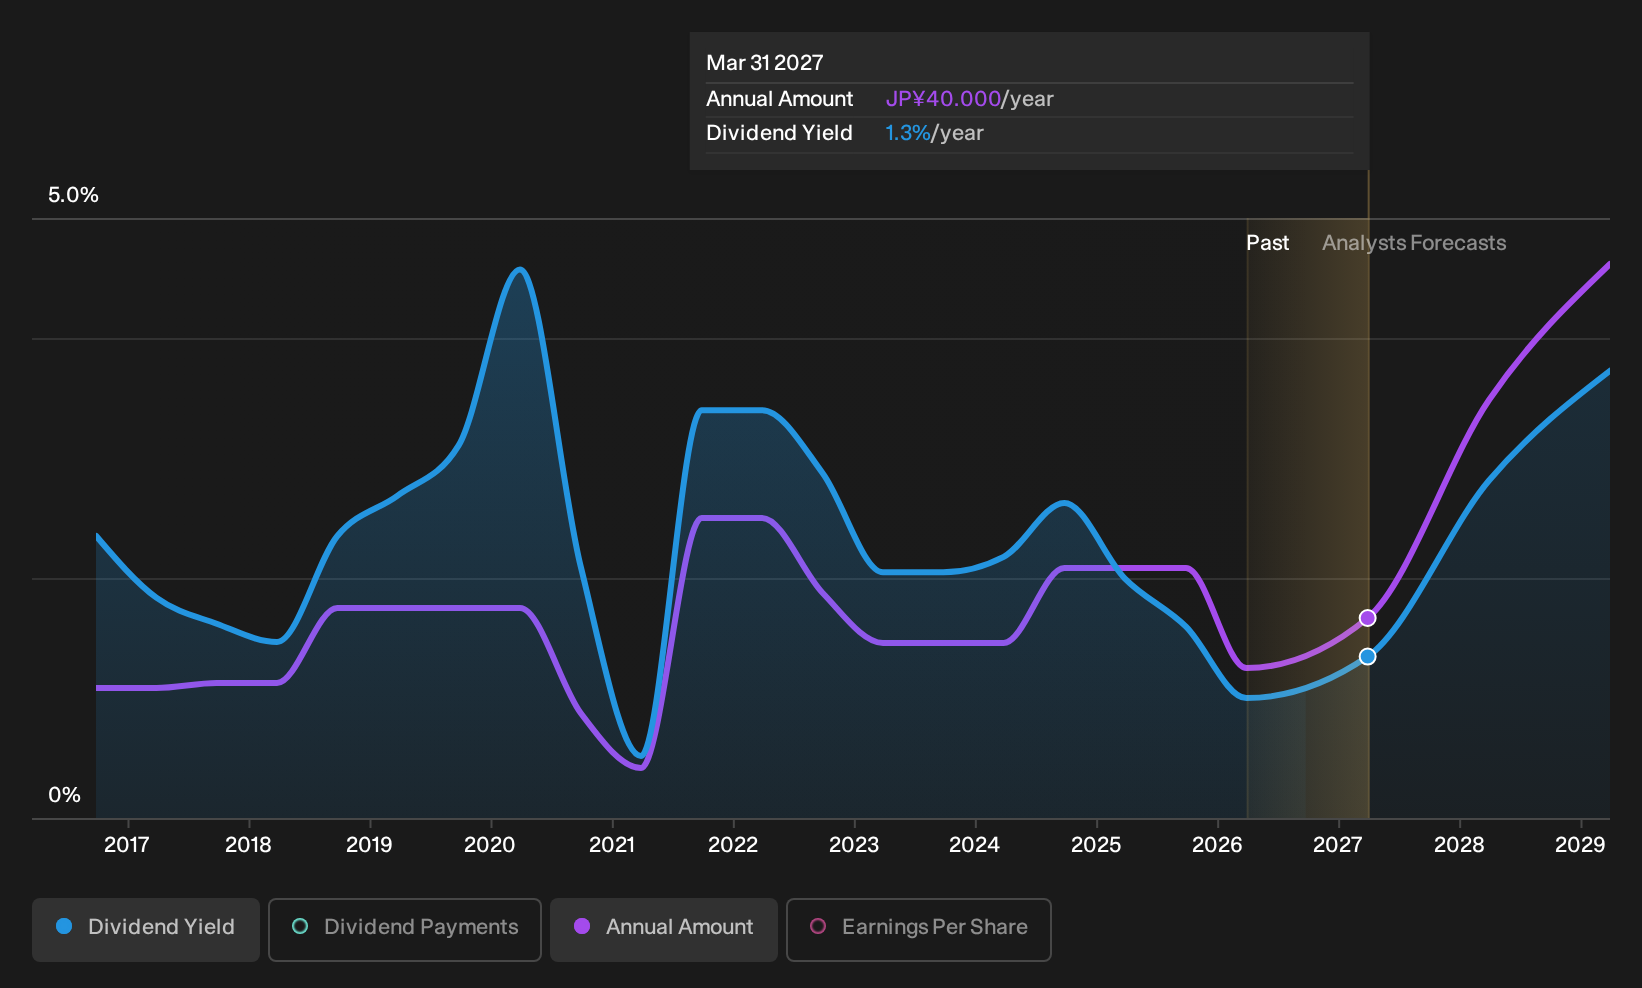The width and height of the screenshot is (1642, 988).
Task: Click the Dividend Yield row label in the tooltip
Action: click(x=780, y=133)
